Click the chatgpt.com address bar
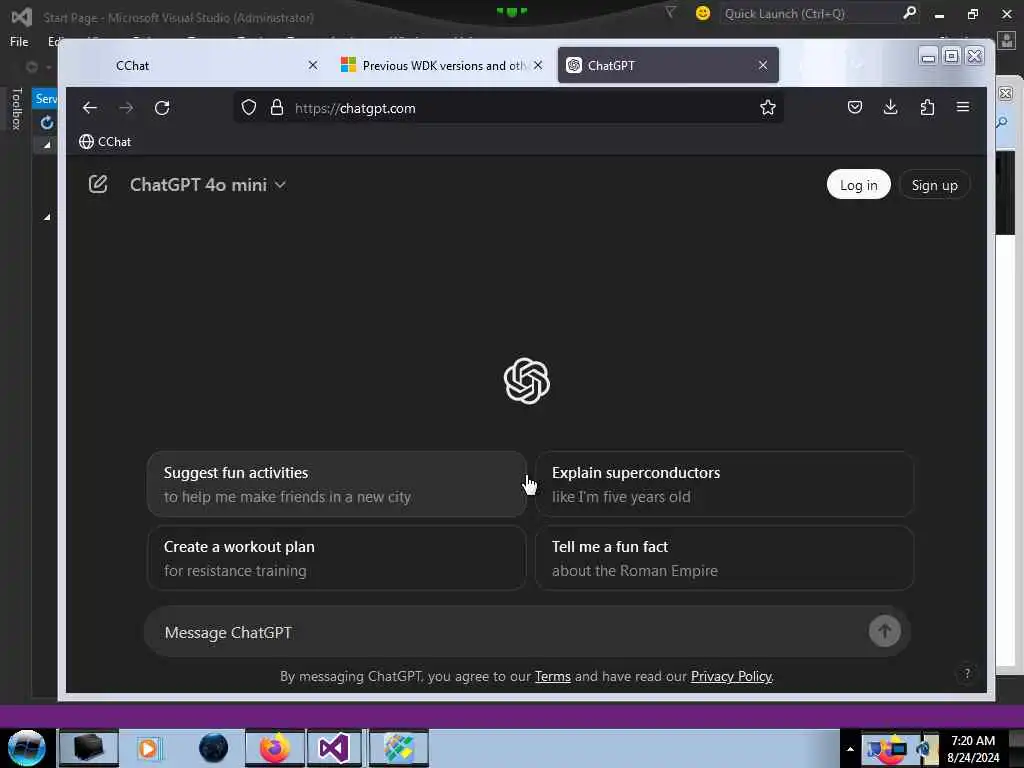 coord(509,108)
